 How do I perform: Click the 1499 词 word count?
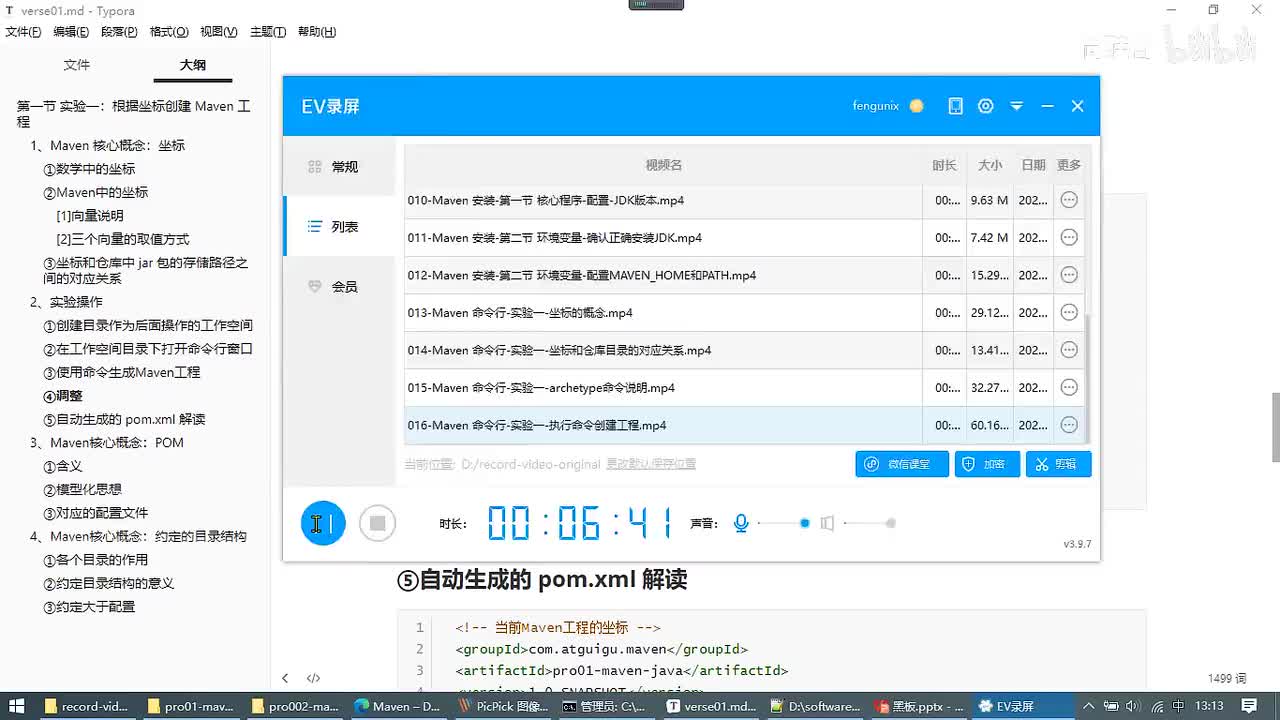1227,678
